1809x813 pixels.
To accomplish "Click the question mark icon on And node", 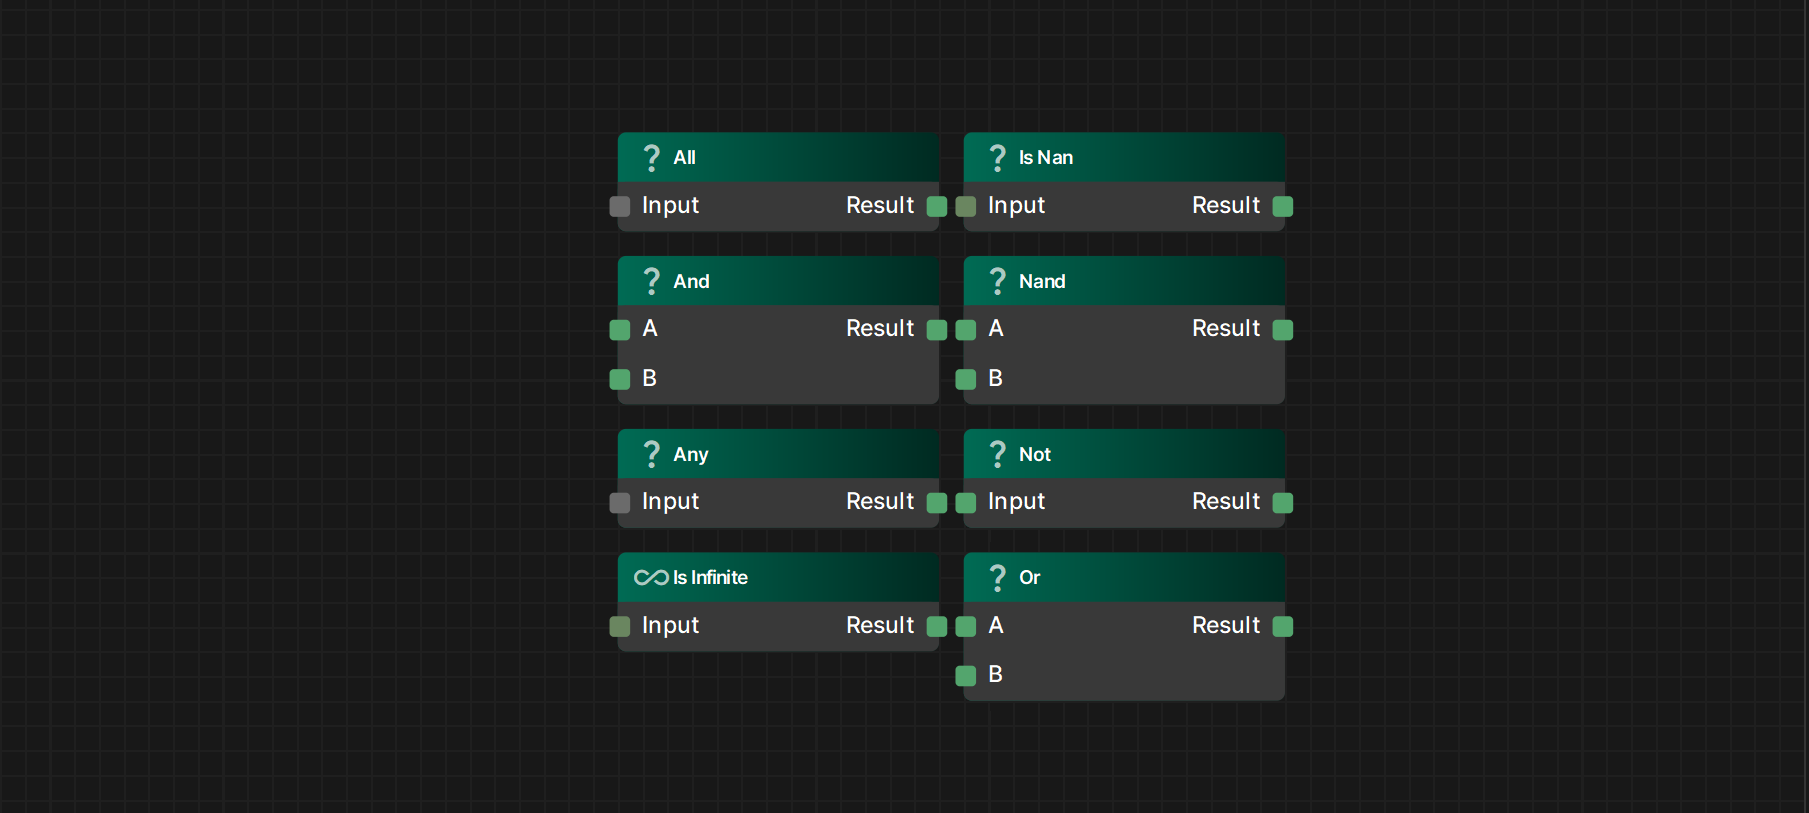I will pyautogui.click(x=652, y=281).
